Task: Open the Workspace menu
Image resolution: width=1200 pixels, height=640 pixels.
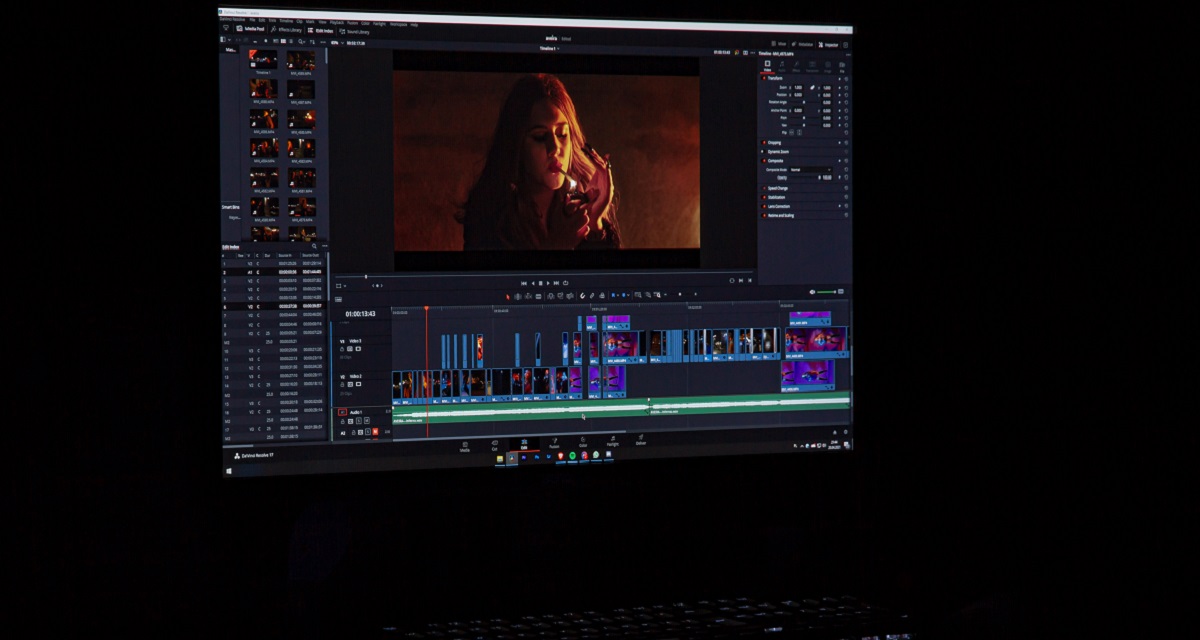Action: coord(398,25)
